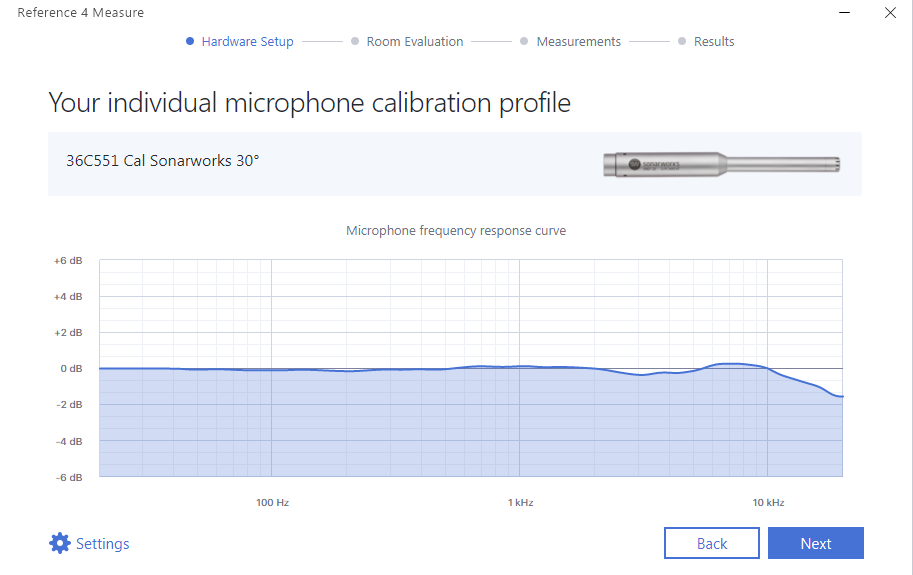
Task: Minimize the Reference 4 Measure window
Action: click(x=845, y=13)
